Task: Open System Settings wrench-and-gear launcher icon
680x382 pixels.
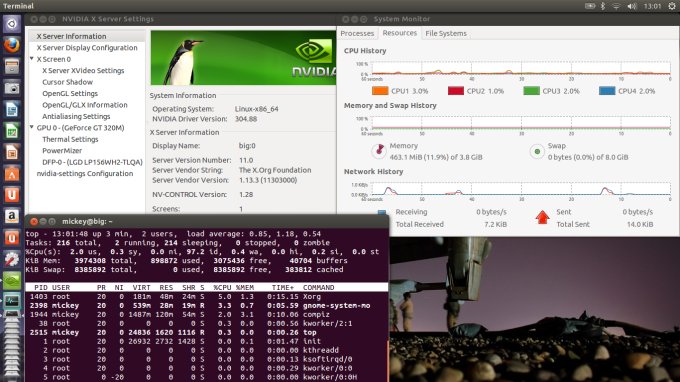Action: coord(12,259)
